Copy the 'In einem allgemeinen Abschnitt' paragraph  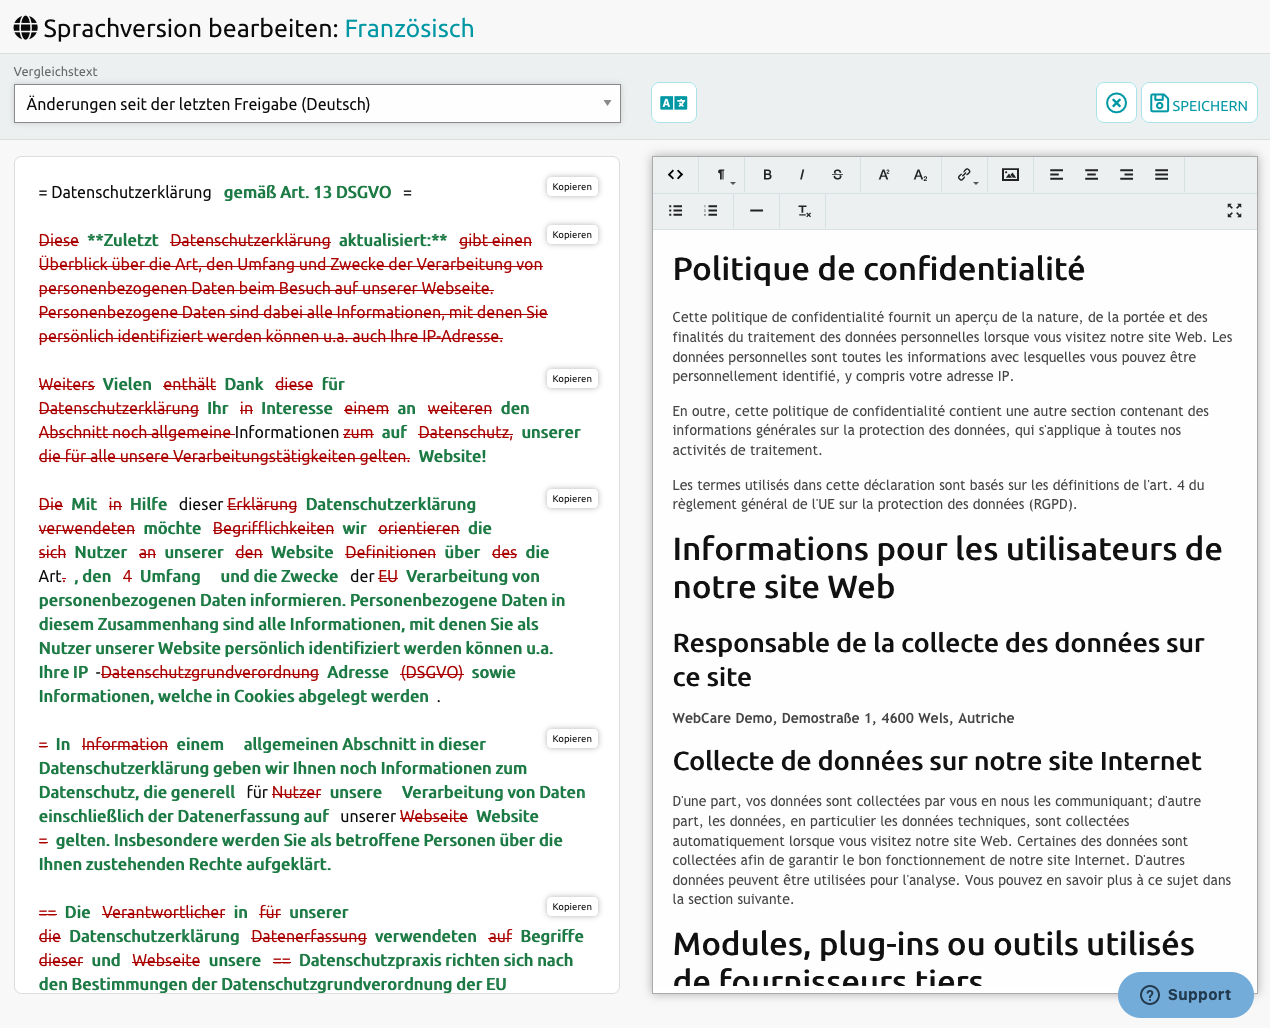(572, 739)
